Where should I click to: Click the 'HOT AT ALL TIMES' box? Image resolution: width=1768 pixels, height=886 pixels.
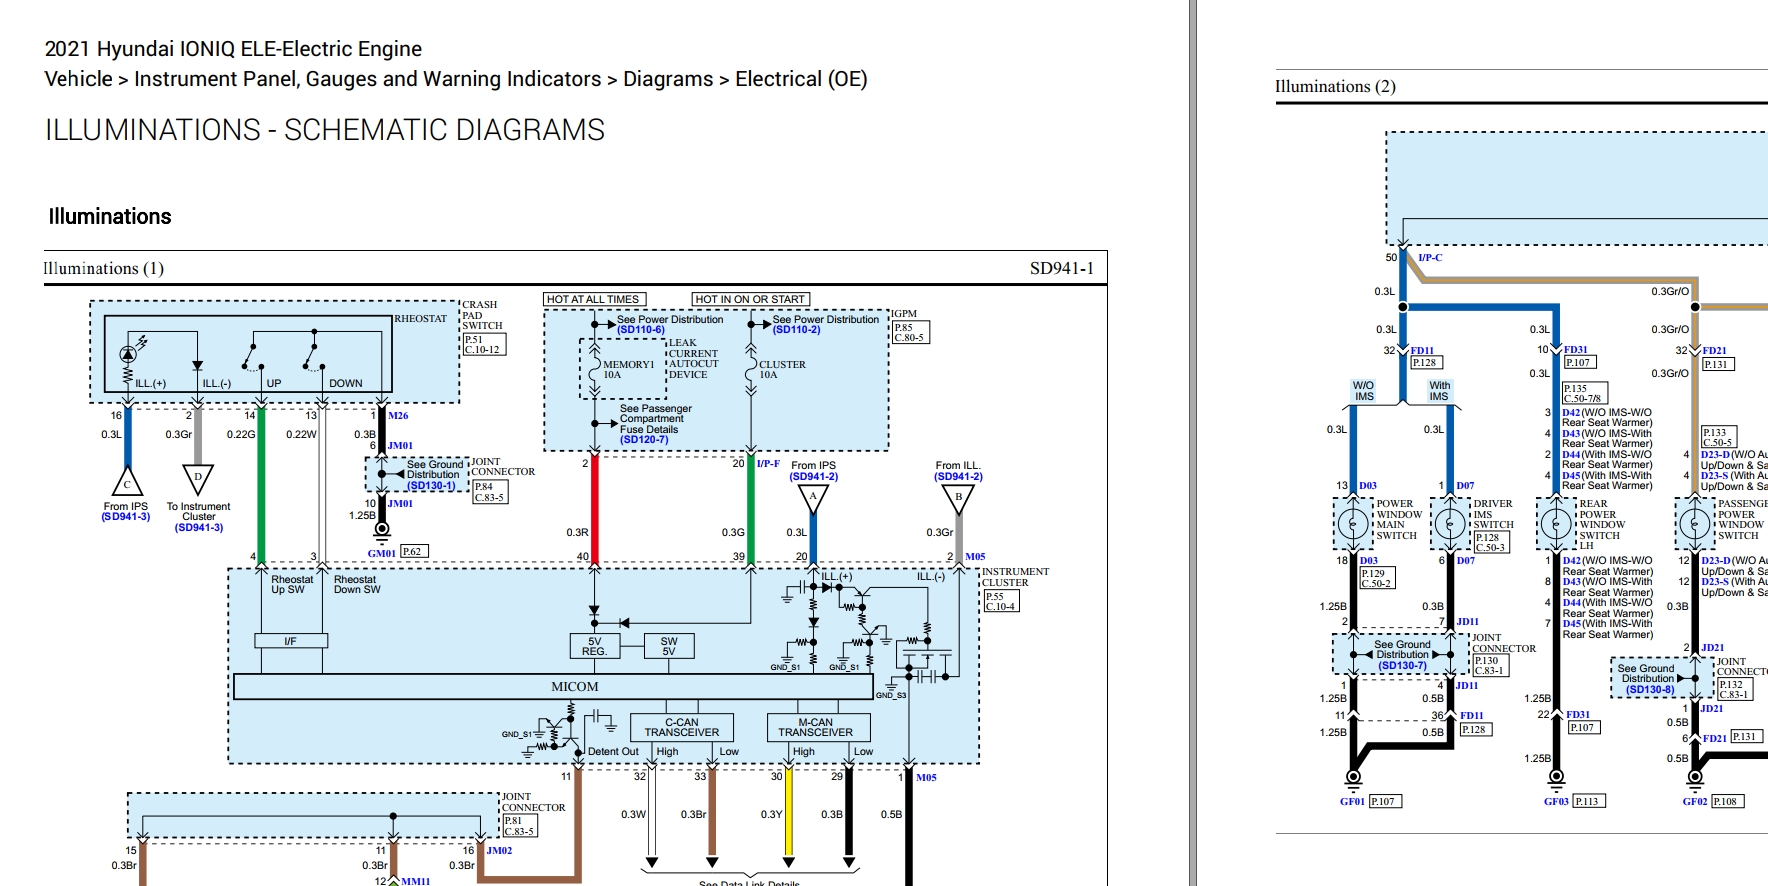click(594, 299)
